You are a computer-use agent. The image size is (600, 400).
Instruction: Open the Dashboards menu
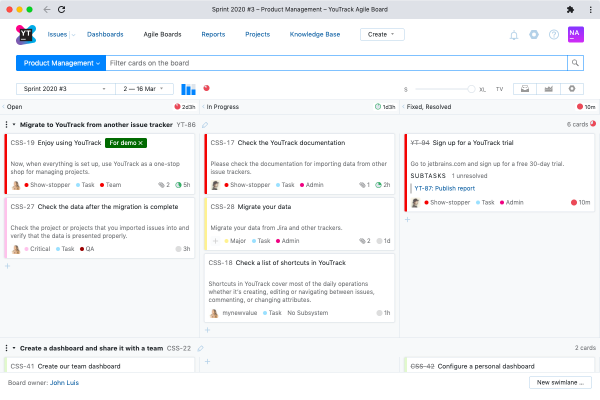coord(105,34)
